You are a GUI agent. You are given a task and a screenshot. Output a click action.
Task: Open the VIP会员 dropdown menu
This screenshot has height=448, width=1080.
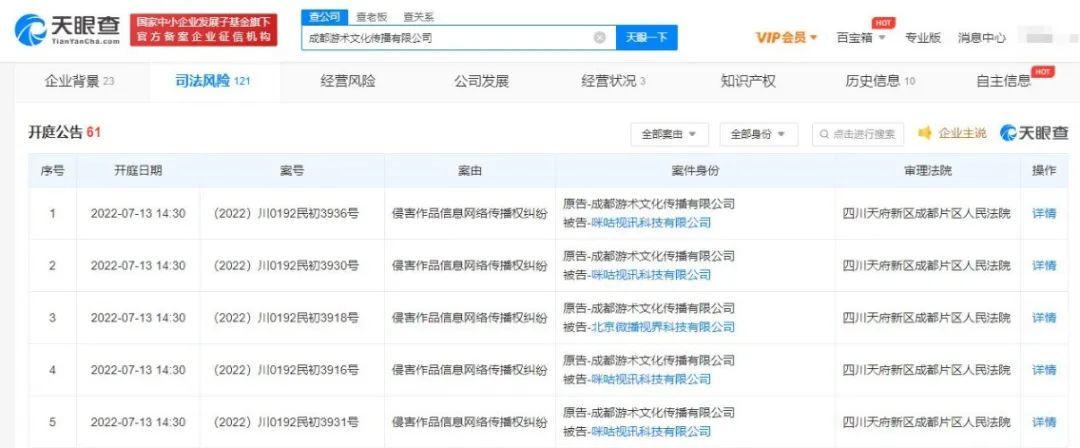tap(787, 38)
